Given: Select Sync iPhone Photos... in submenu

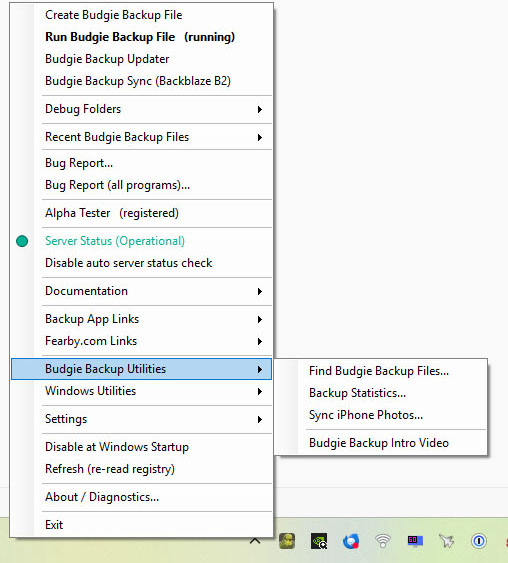Looking at the screenshot, I should click(381, 415).
